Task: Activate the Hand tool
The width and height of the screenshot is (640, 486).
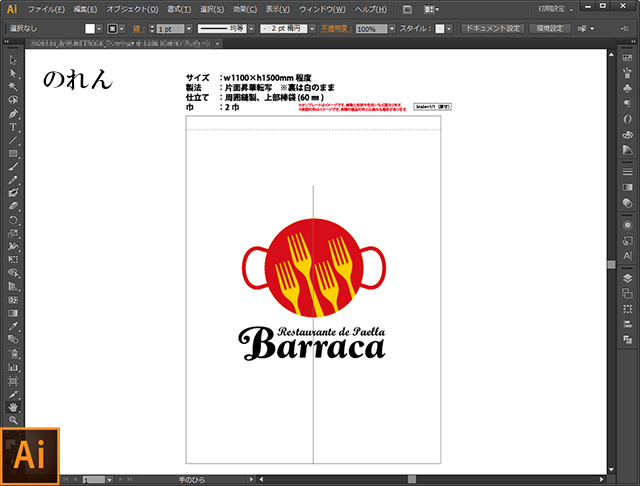Action: 13,407
